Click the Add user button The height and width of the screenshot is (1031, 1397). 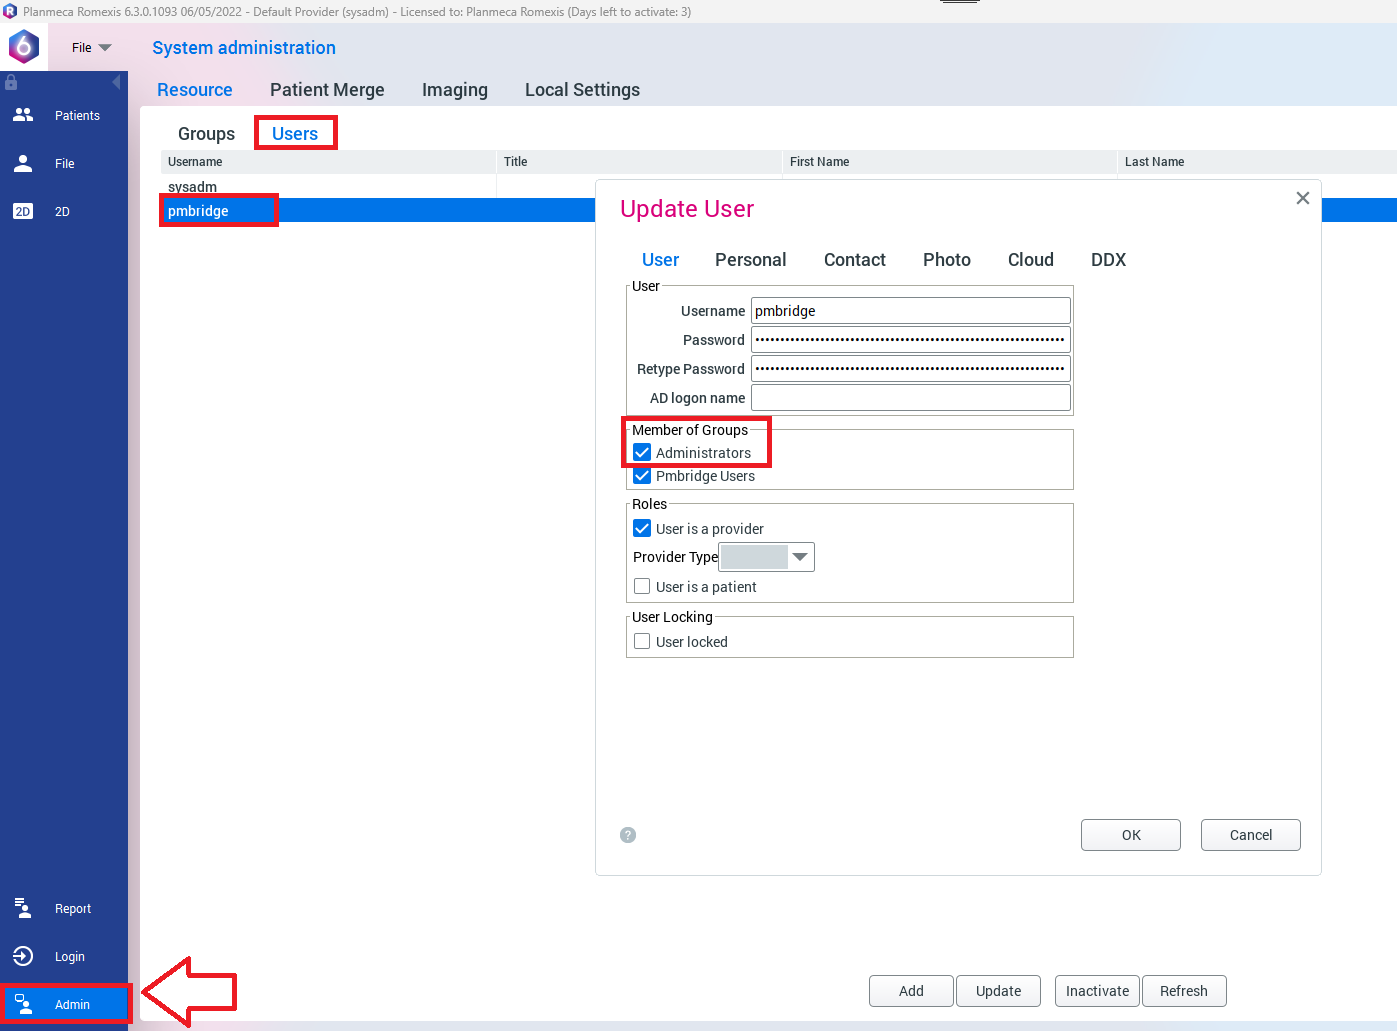(911, 991)
